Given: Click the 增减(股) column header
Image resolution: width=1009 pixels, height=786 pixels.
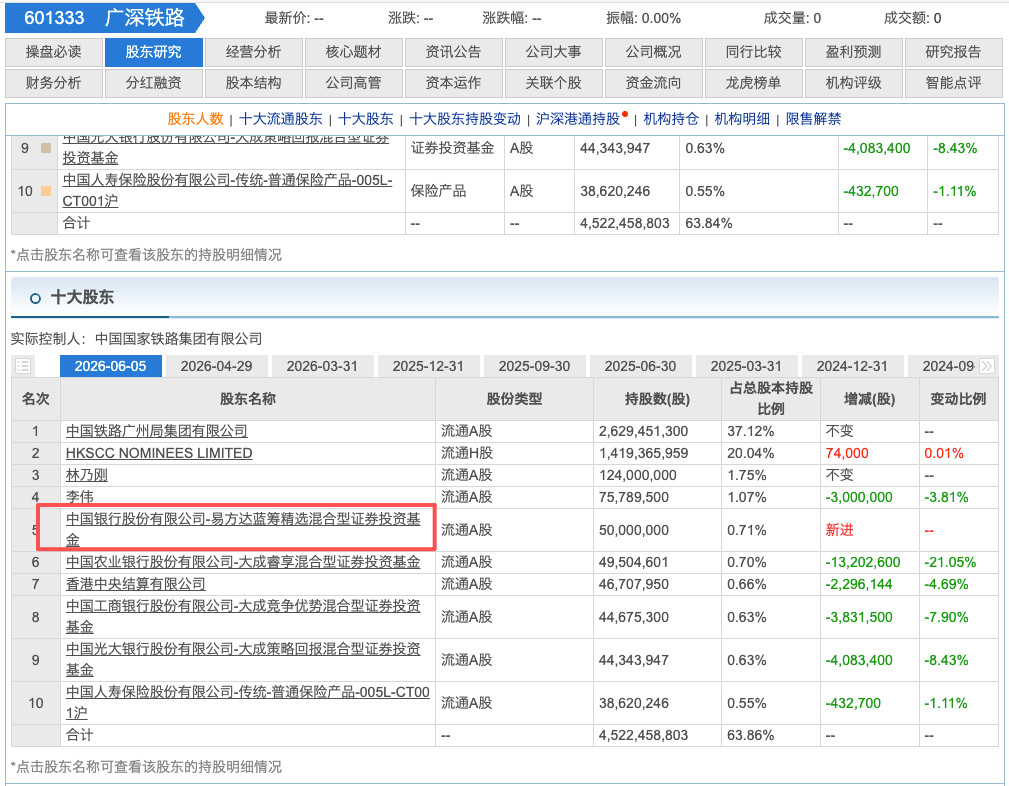Looking at the screenshot, I should tap(869, 399).
